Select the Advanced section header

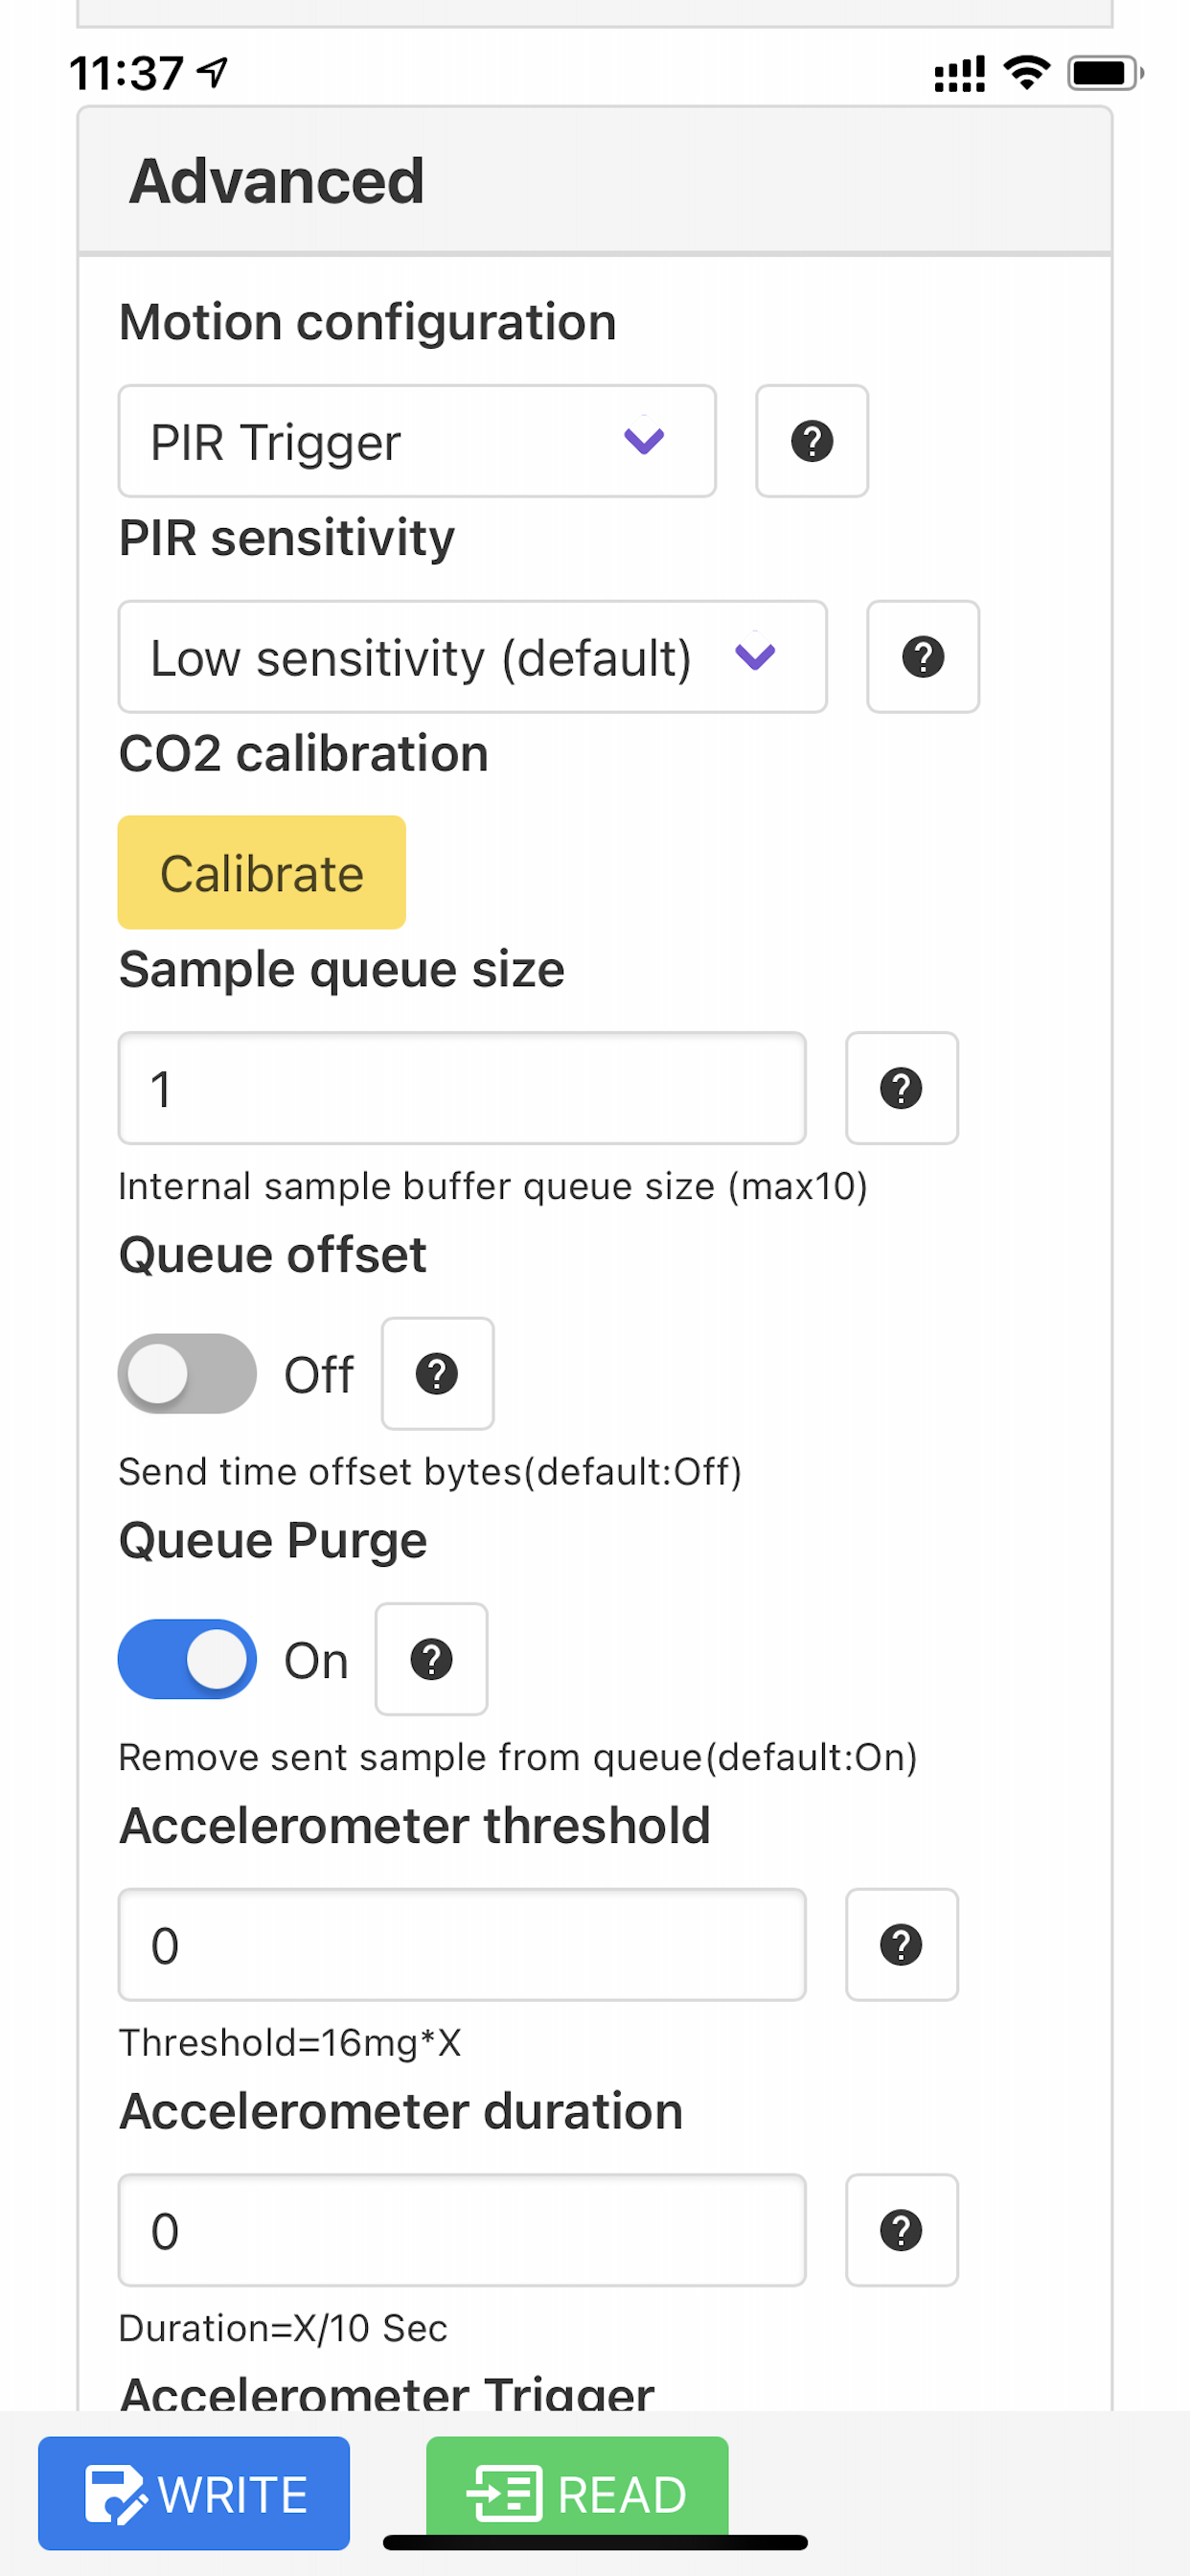[x=595, y=181]
